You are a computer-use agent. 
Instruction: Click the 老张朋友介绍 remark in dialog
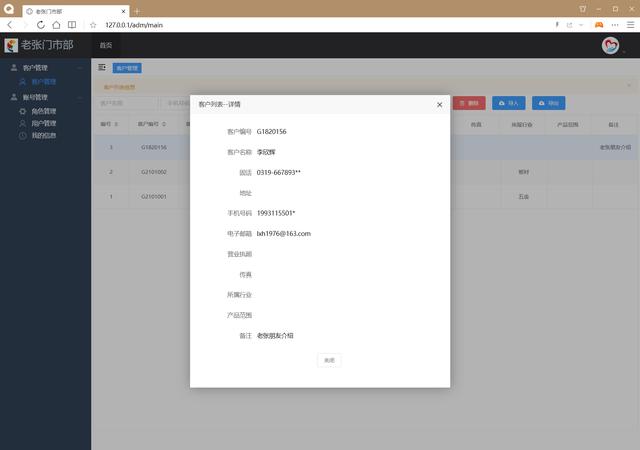[x=275, y=336]
